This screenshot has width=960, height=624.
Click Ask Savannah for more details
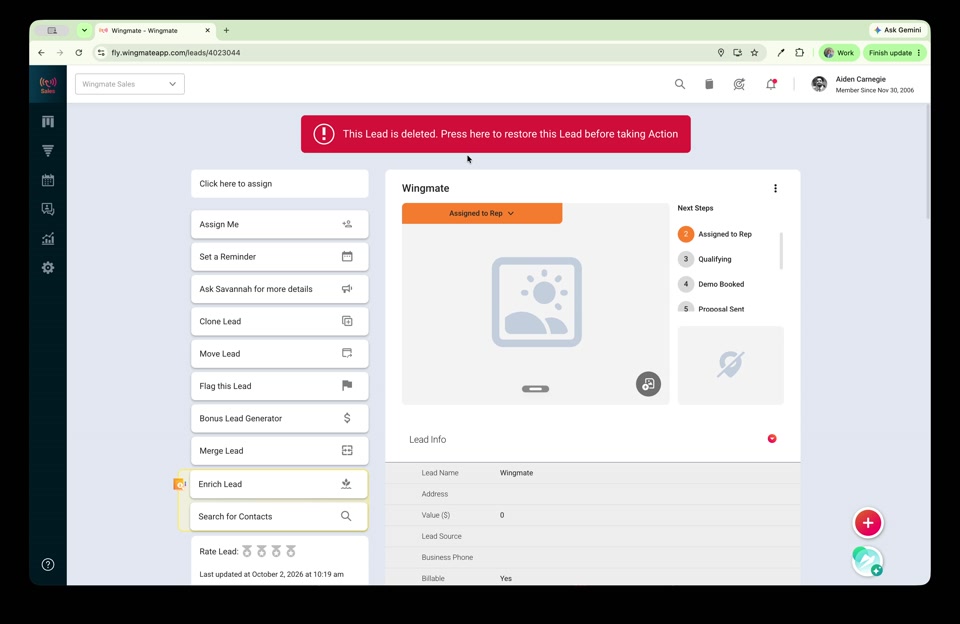tap(280, 289)
